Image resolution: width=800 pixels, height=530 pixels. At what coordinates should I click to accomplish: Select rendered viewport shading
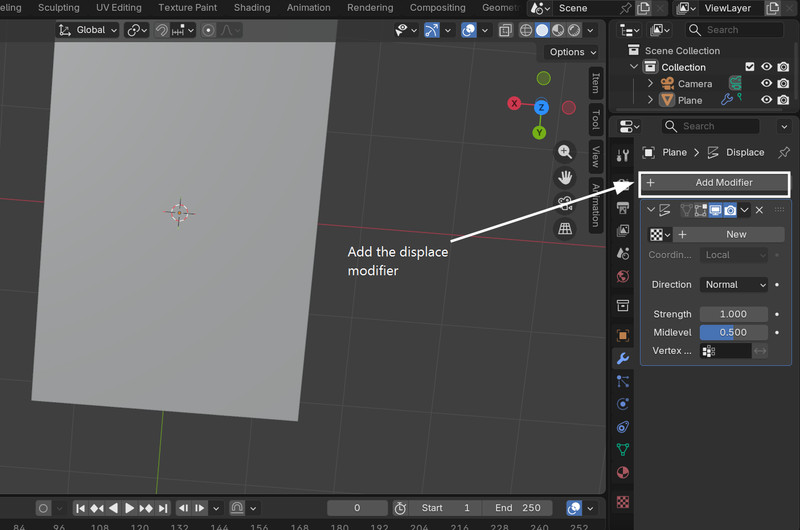coord(574,31)
